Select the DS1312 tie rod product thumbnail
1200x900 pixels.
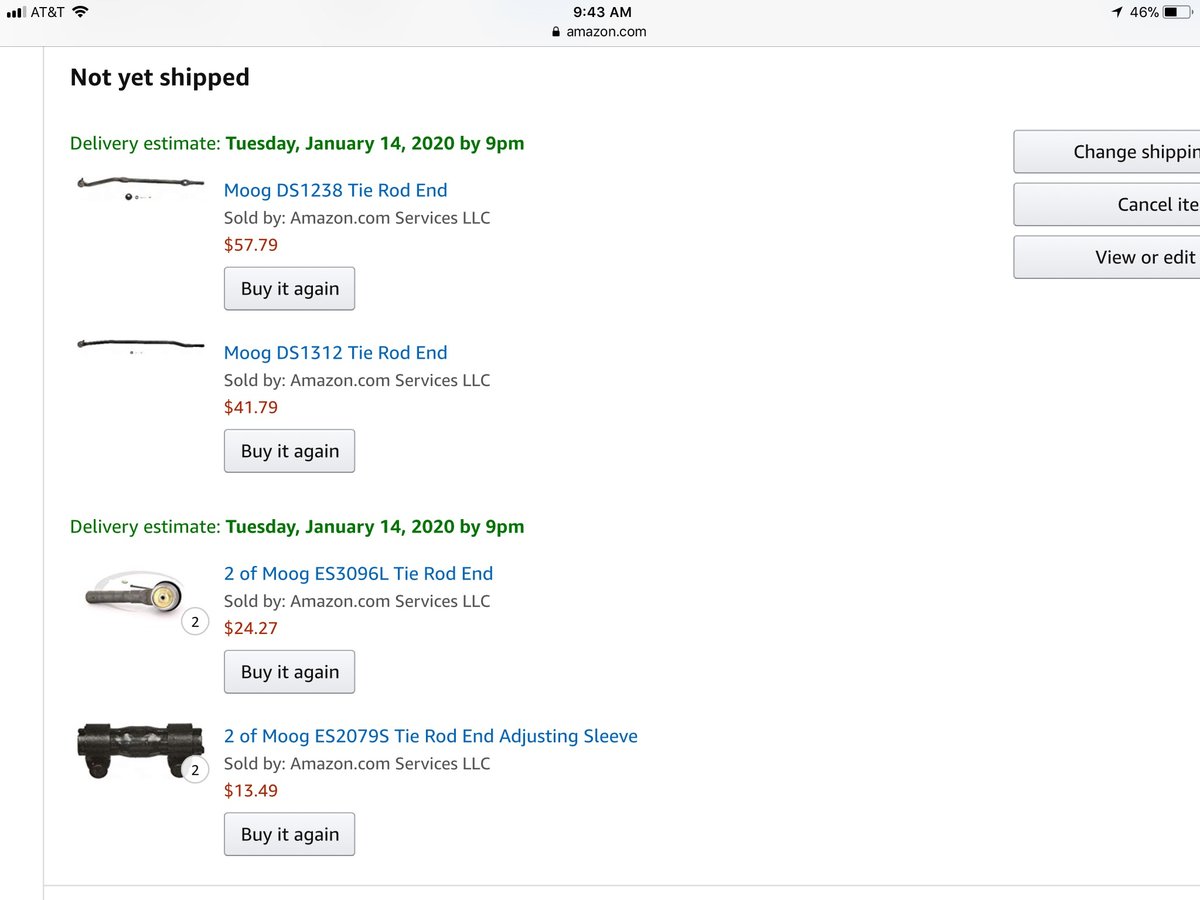(140, 346)
